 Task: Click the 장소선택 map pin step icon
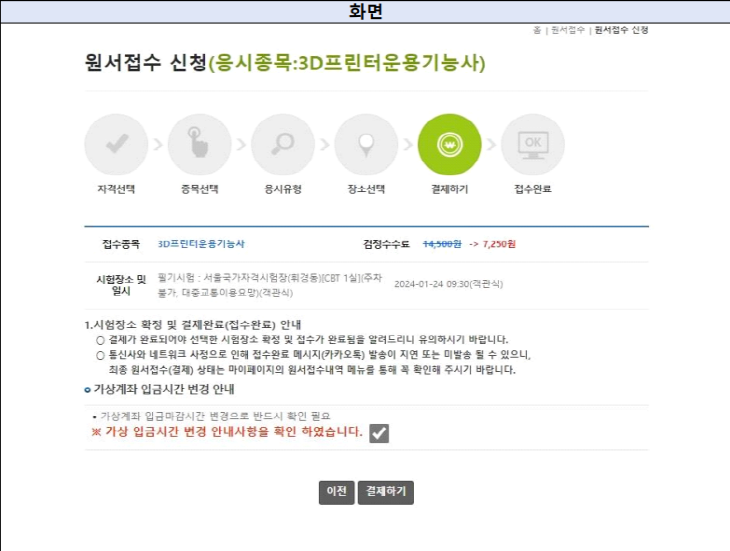(x=366, y=144)
